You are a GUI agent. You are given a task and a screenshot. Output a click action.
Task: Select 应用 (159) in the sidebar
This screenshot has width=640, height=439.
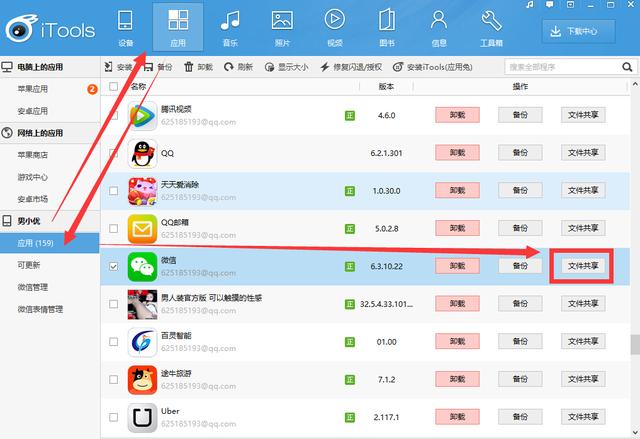coord(36,242)
